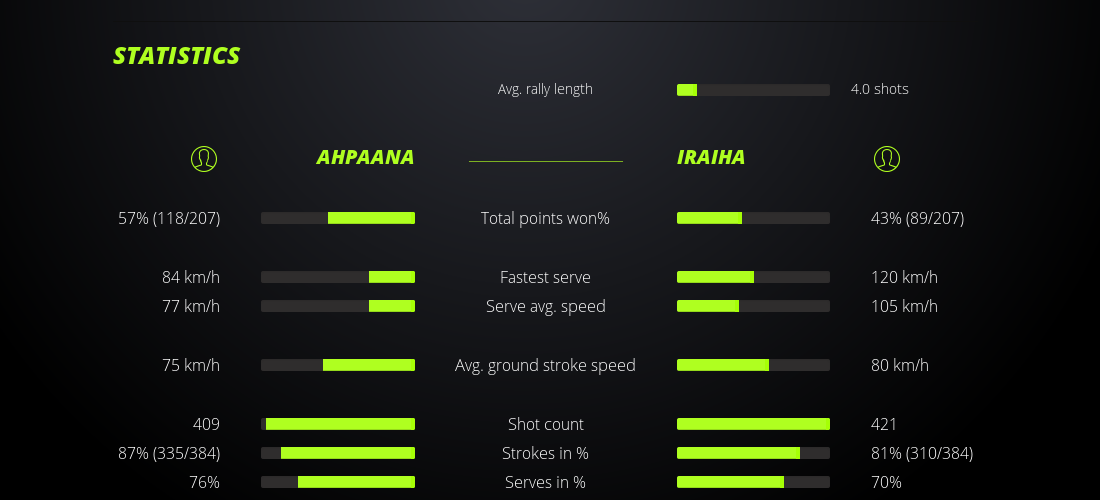This screenshot has width=1100, height=500.
Task: Click Iraiha's Shot count bar
Action: (753, 424)
